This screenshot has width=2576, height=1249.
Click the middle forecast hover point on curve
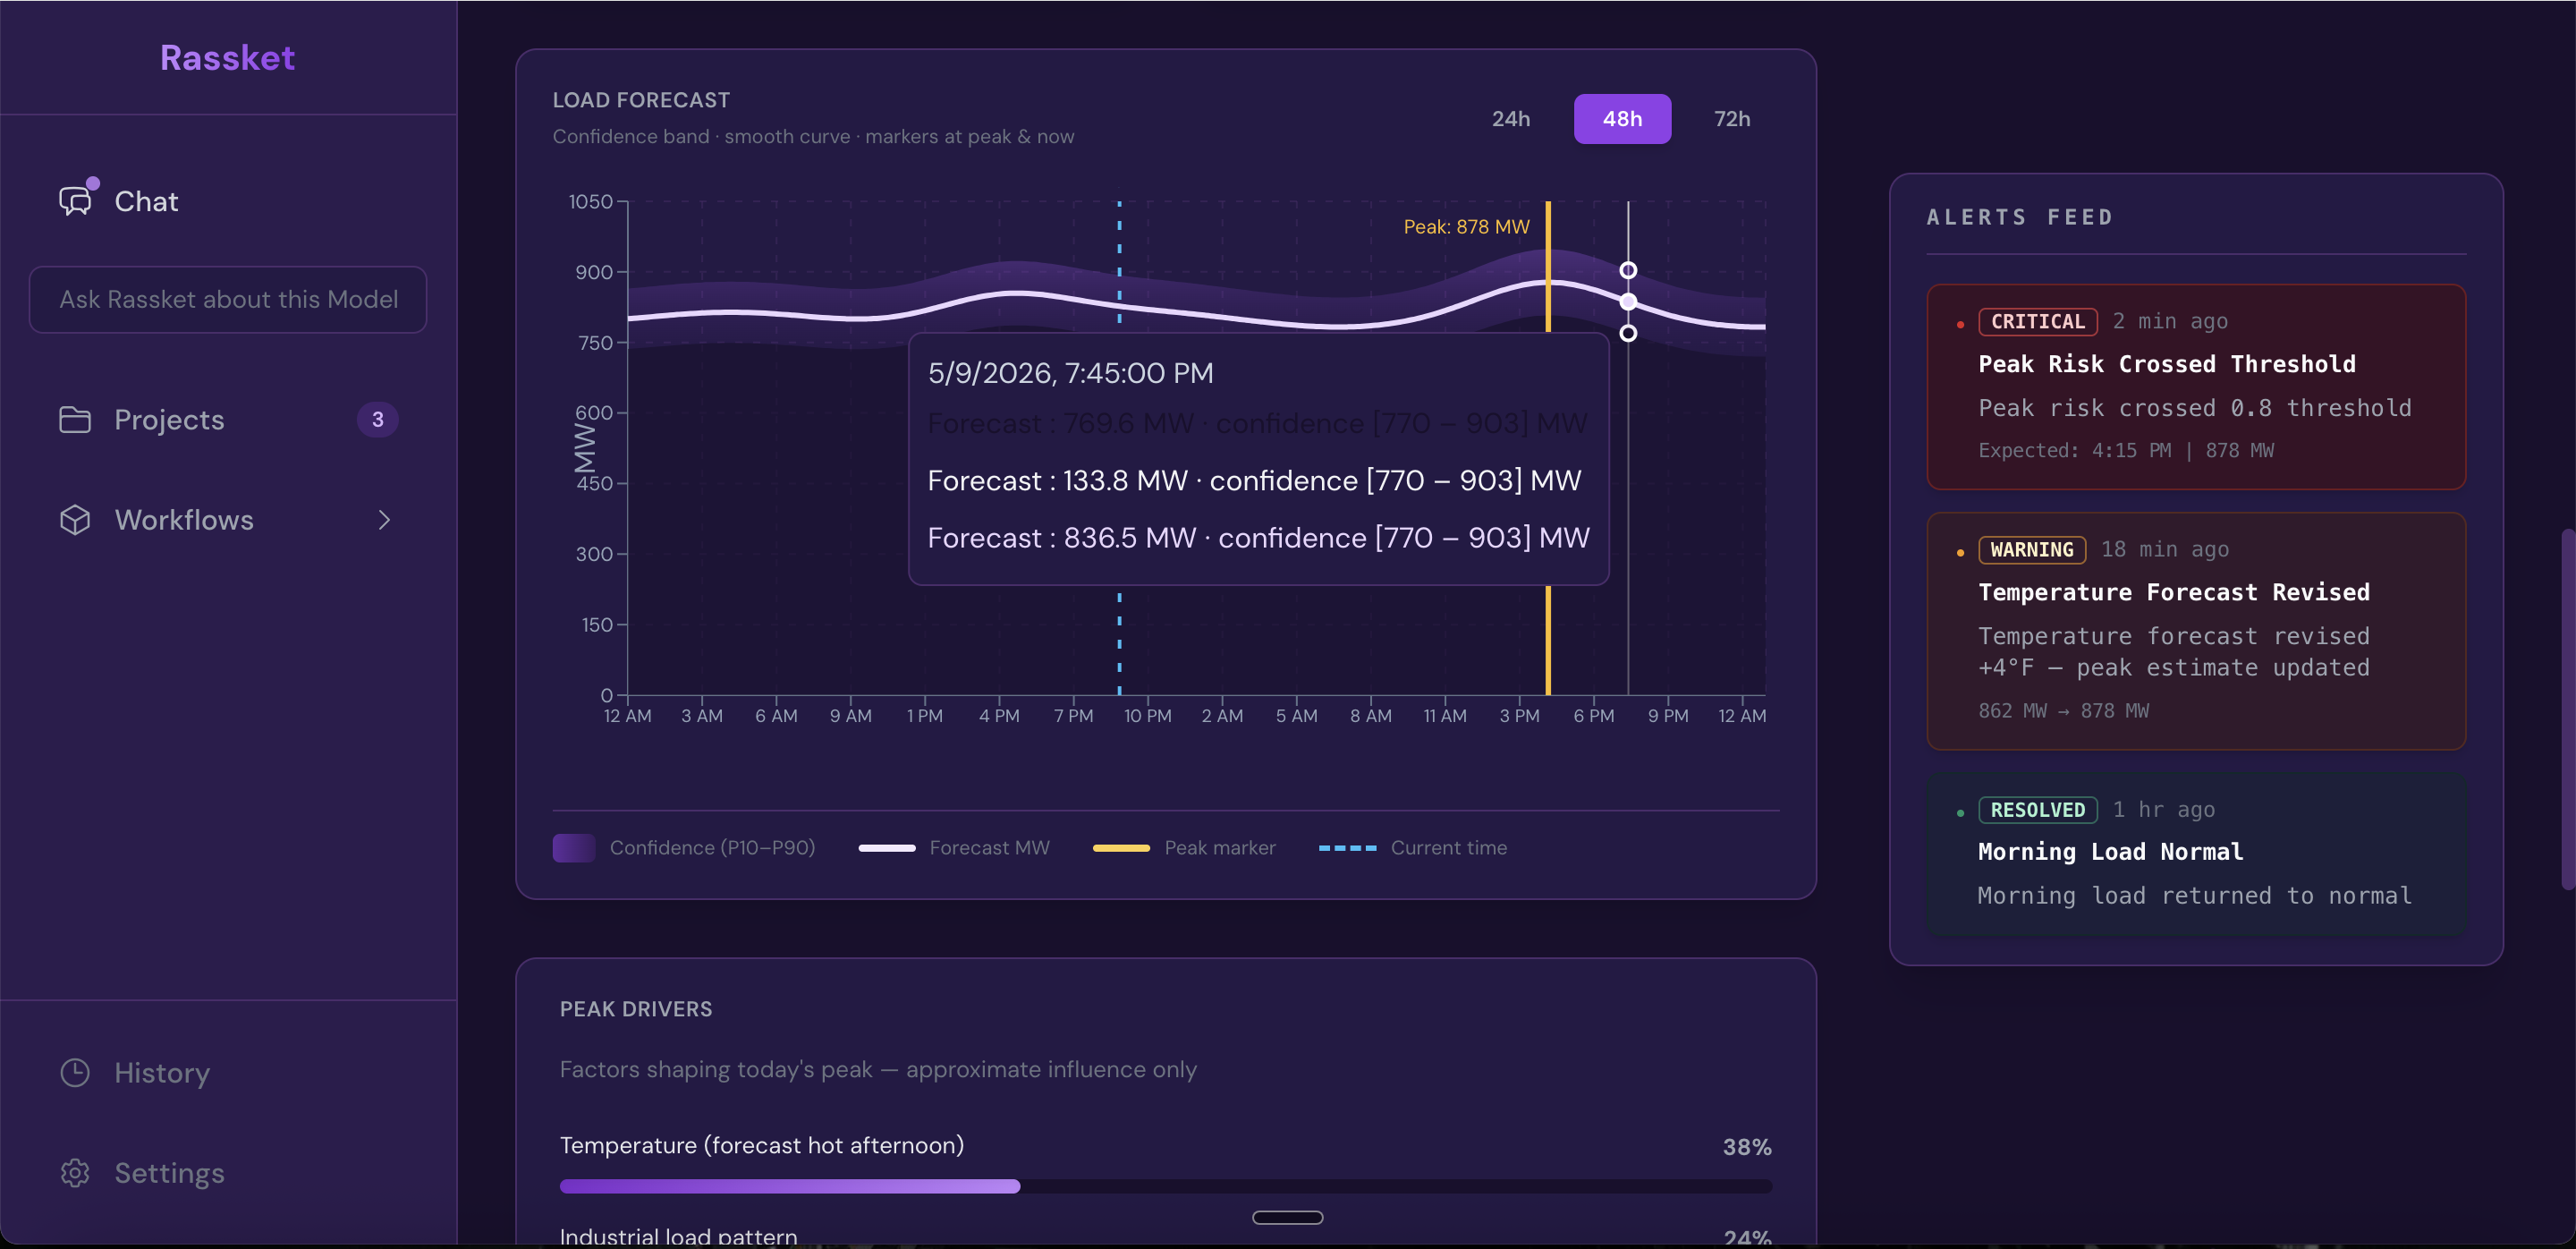1628,301
